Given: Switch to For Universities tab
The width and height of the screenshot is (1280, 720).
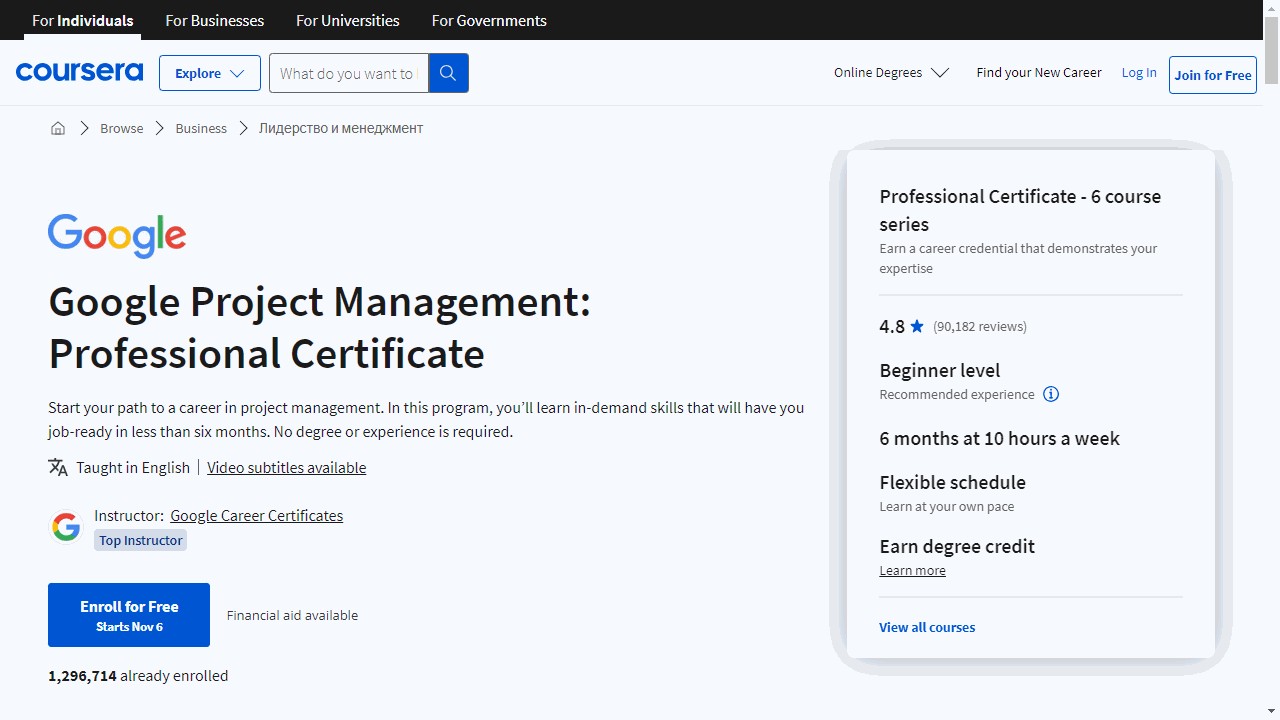Looking at the screenshot, I should coord(348,20).
